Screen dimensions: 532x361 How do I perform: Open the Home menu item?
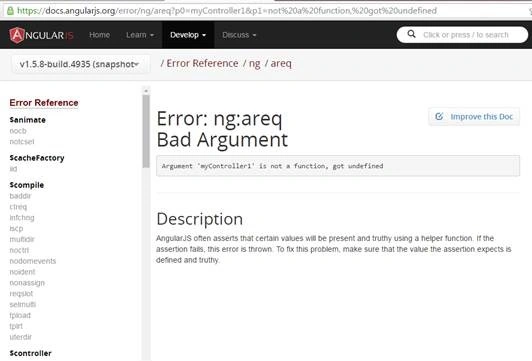(99, 35)
